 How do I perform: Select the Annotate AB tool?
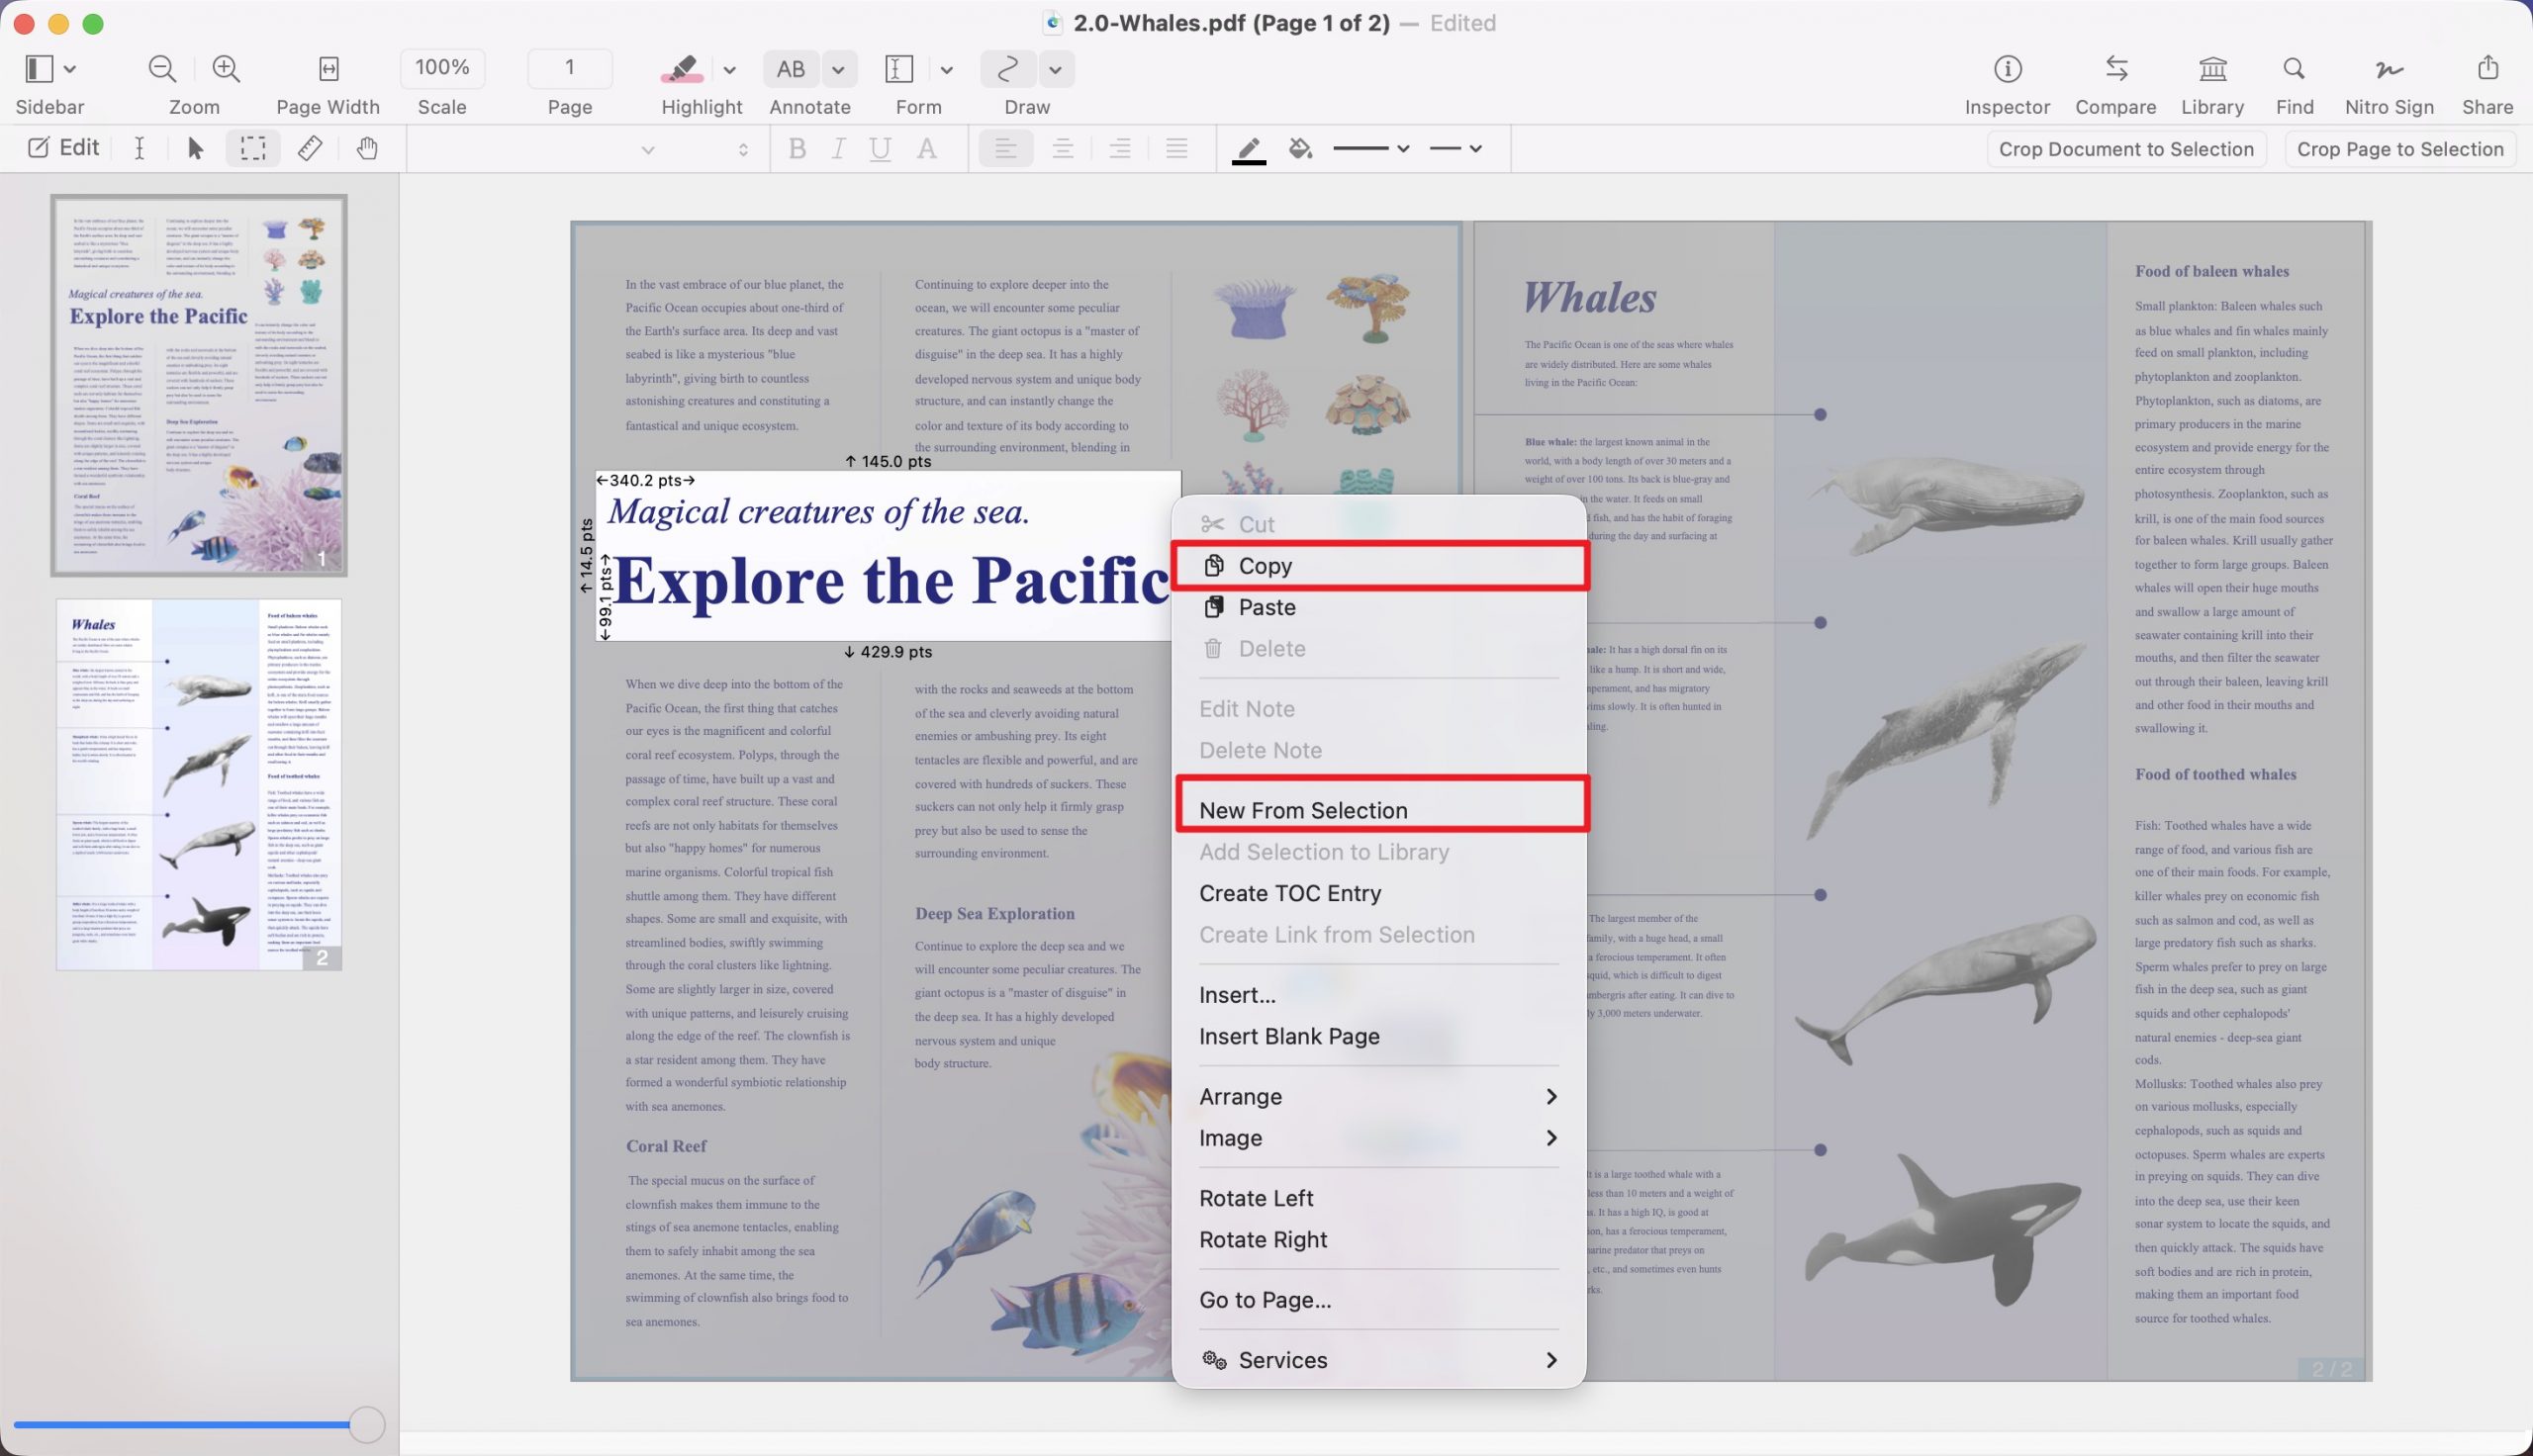[791, 69]
